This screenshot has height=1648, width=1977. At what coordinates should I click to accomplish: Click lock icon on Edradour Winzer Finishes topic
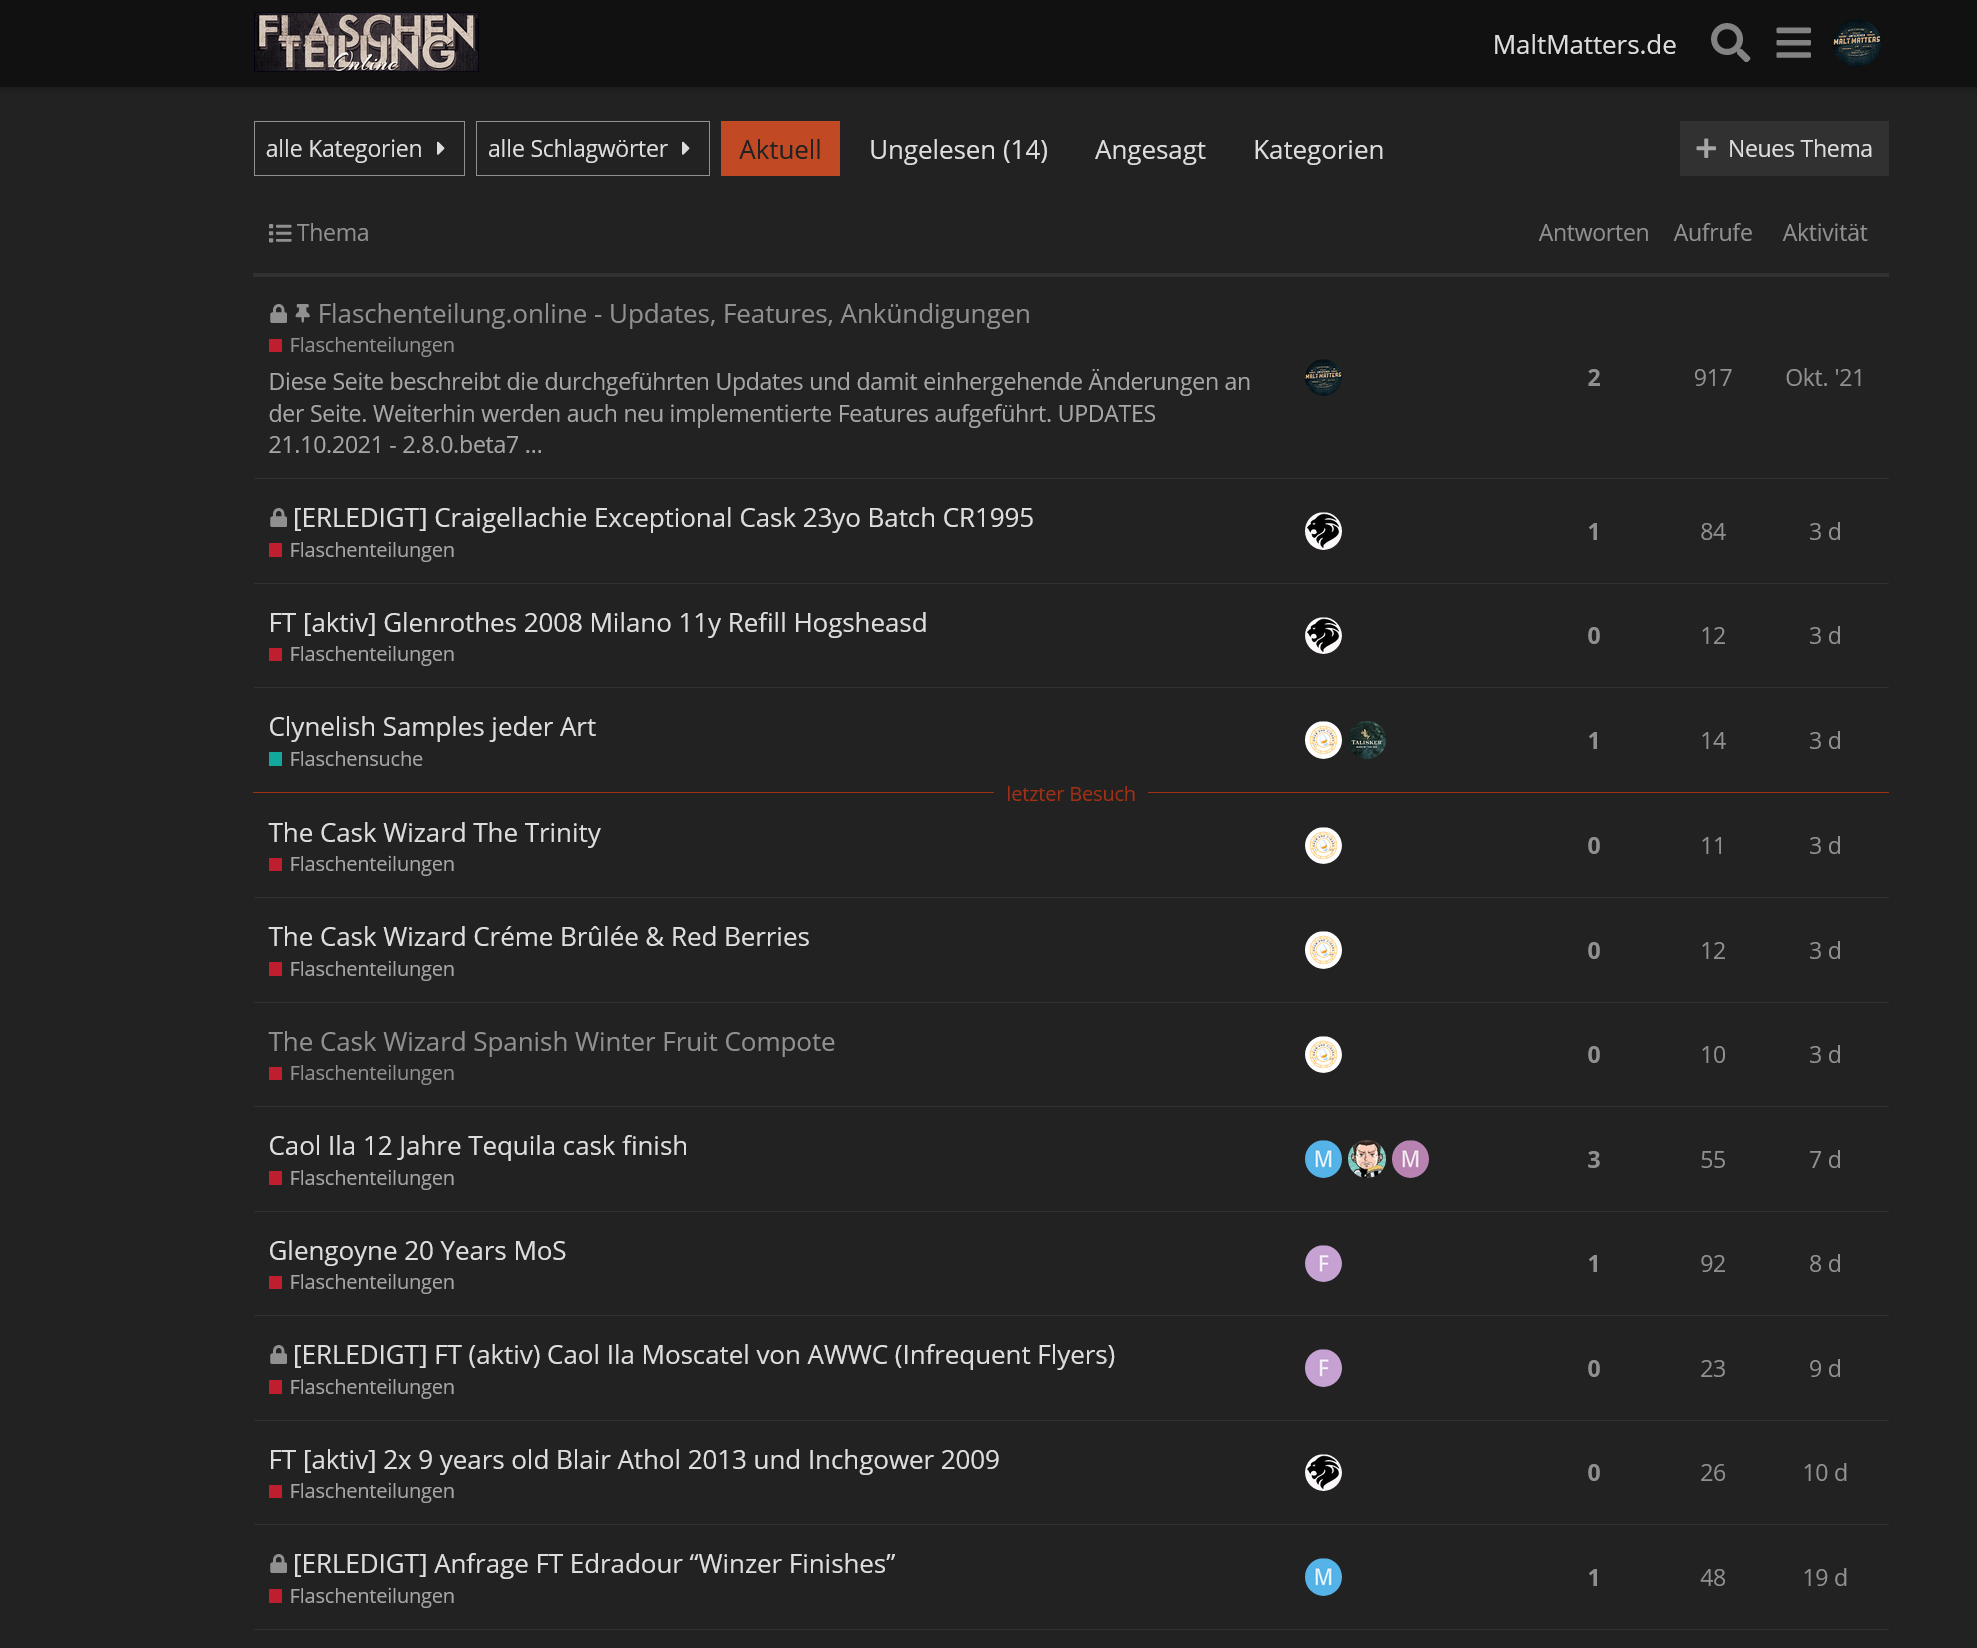coord(278,1564)
